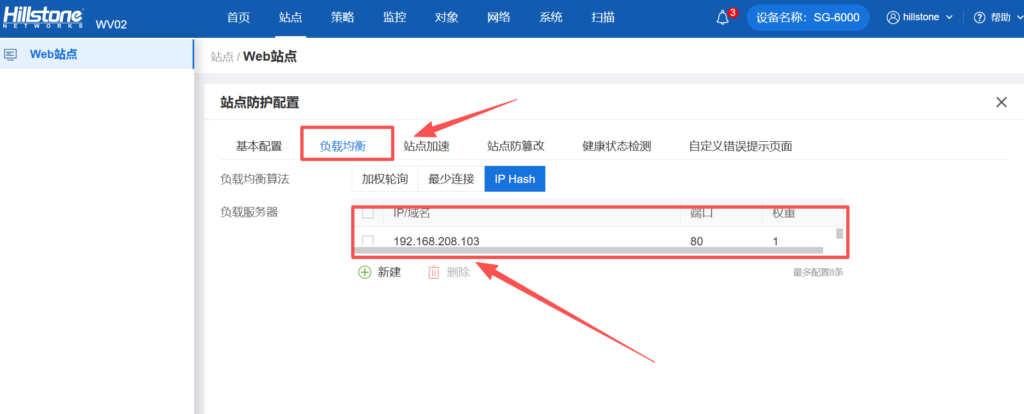Click the port value 80 cell

[x=696, y=241]
